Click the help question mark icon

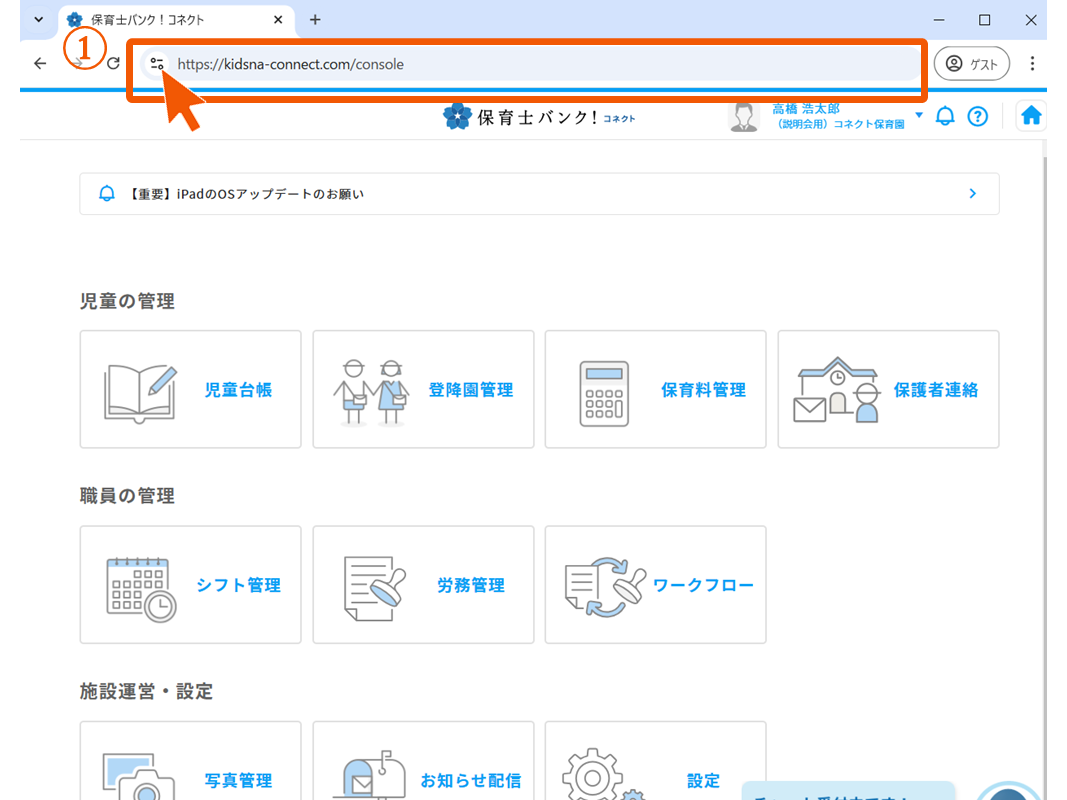977,117
